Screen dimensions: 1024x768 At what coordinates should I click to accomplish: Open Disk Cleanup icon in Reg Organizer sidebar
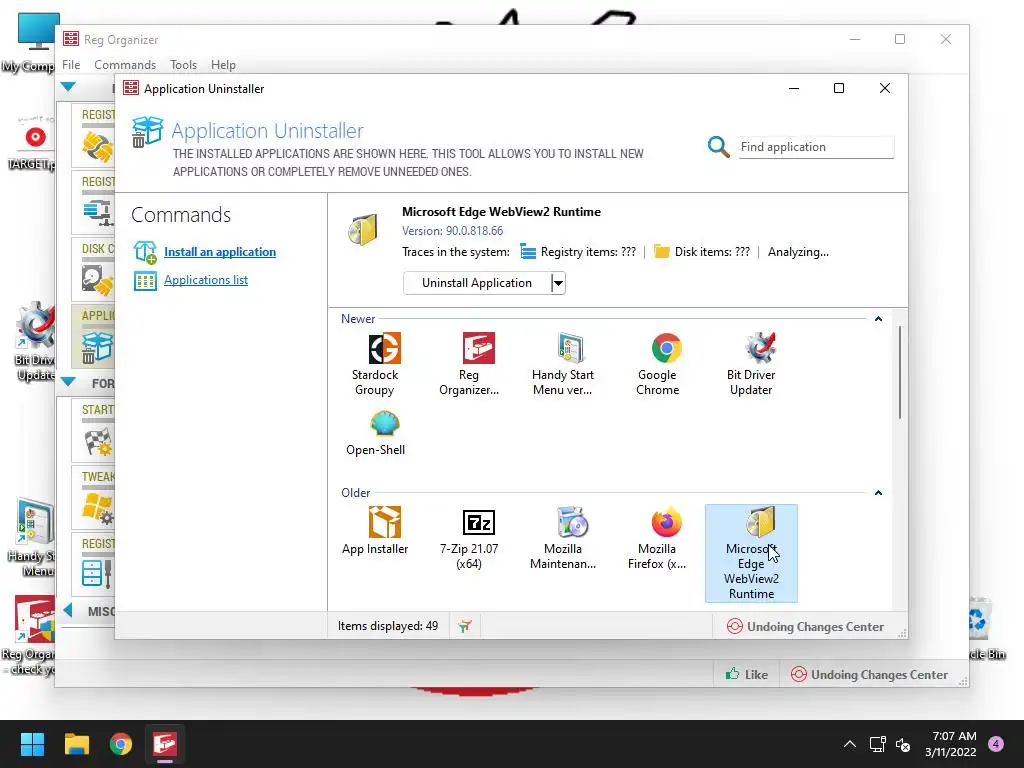[x=98, y=281]
